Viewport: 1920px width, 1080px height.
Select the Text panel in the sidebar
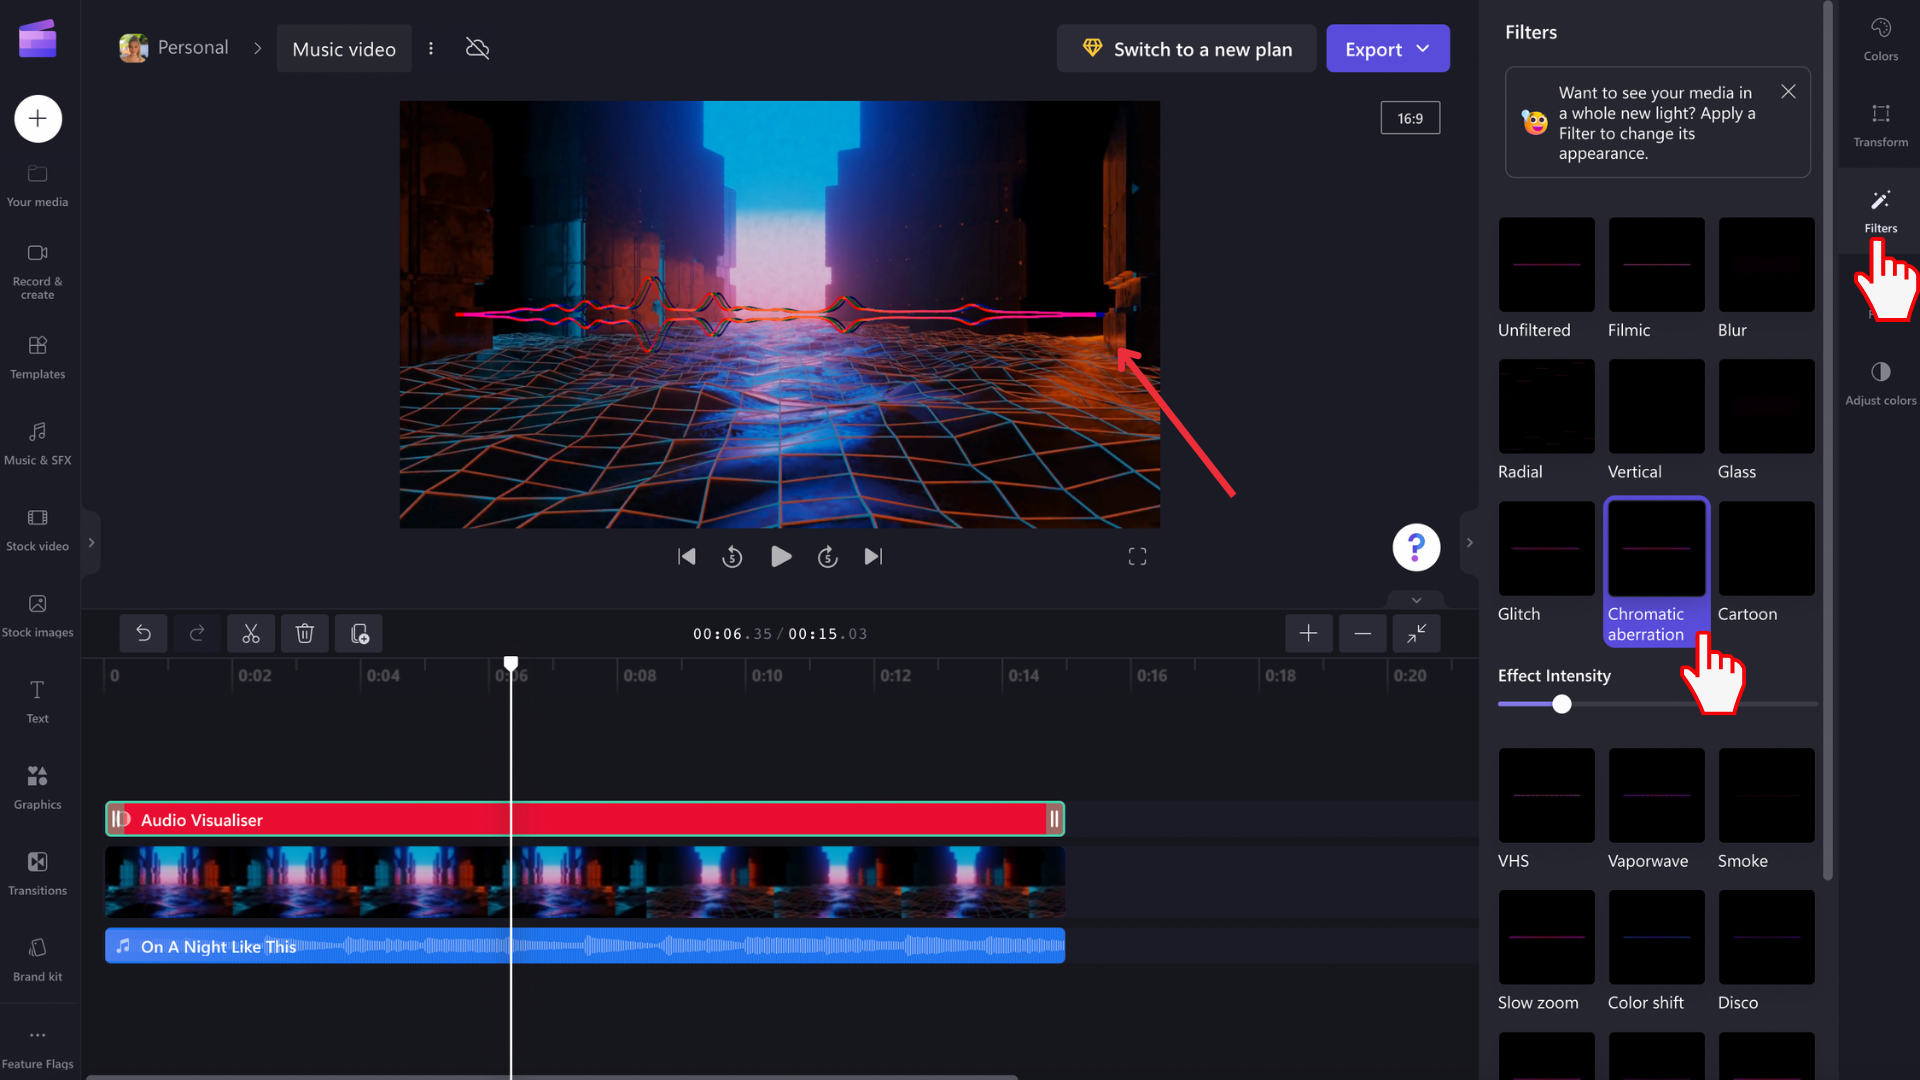click(37, 699)
